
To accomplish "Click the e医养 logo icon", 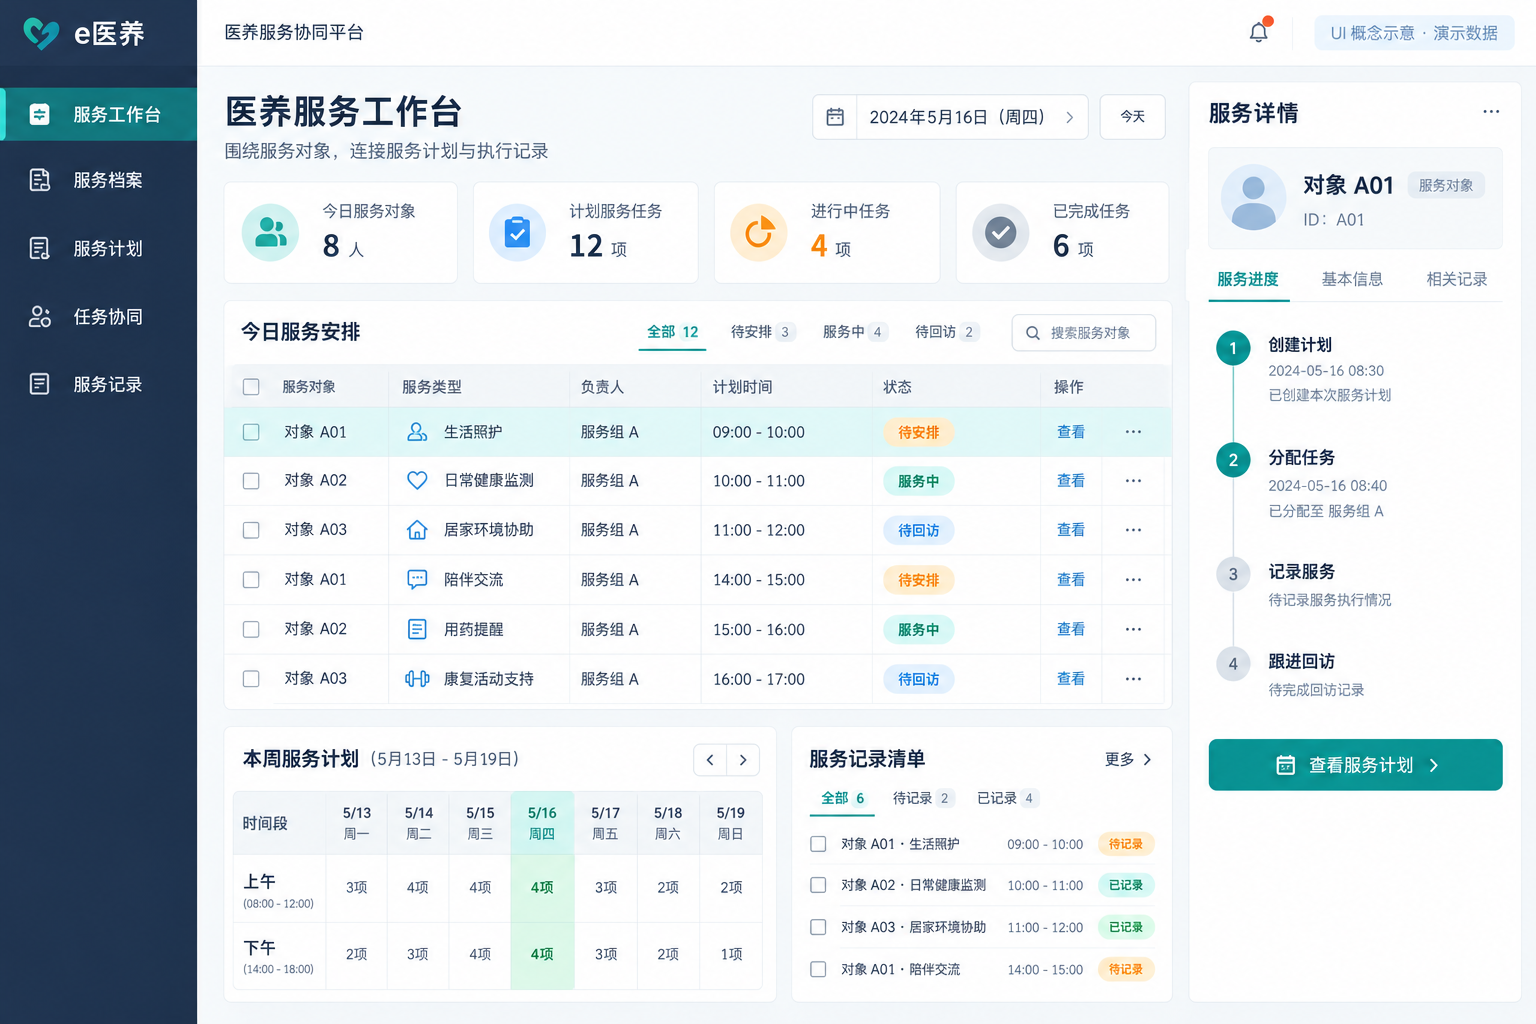I will tap(41, 34).
